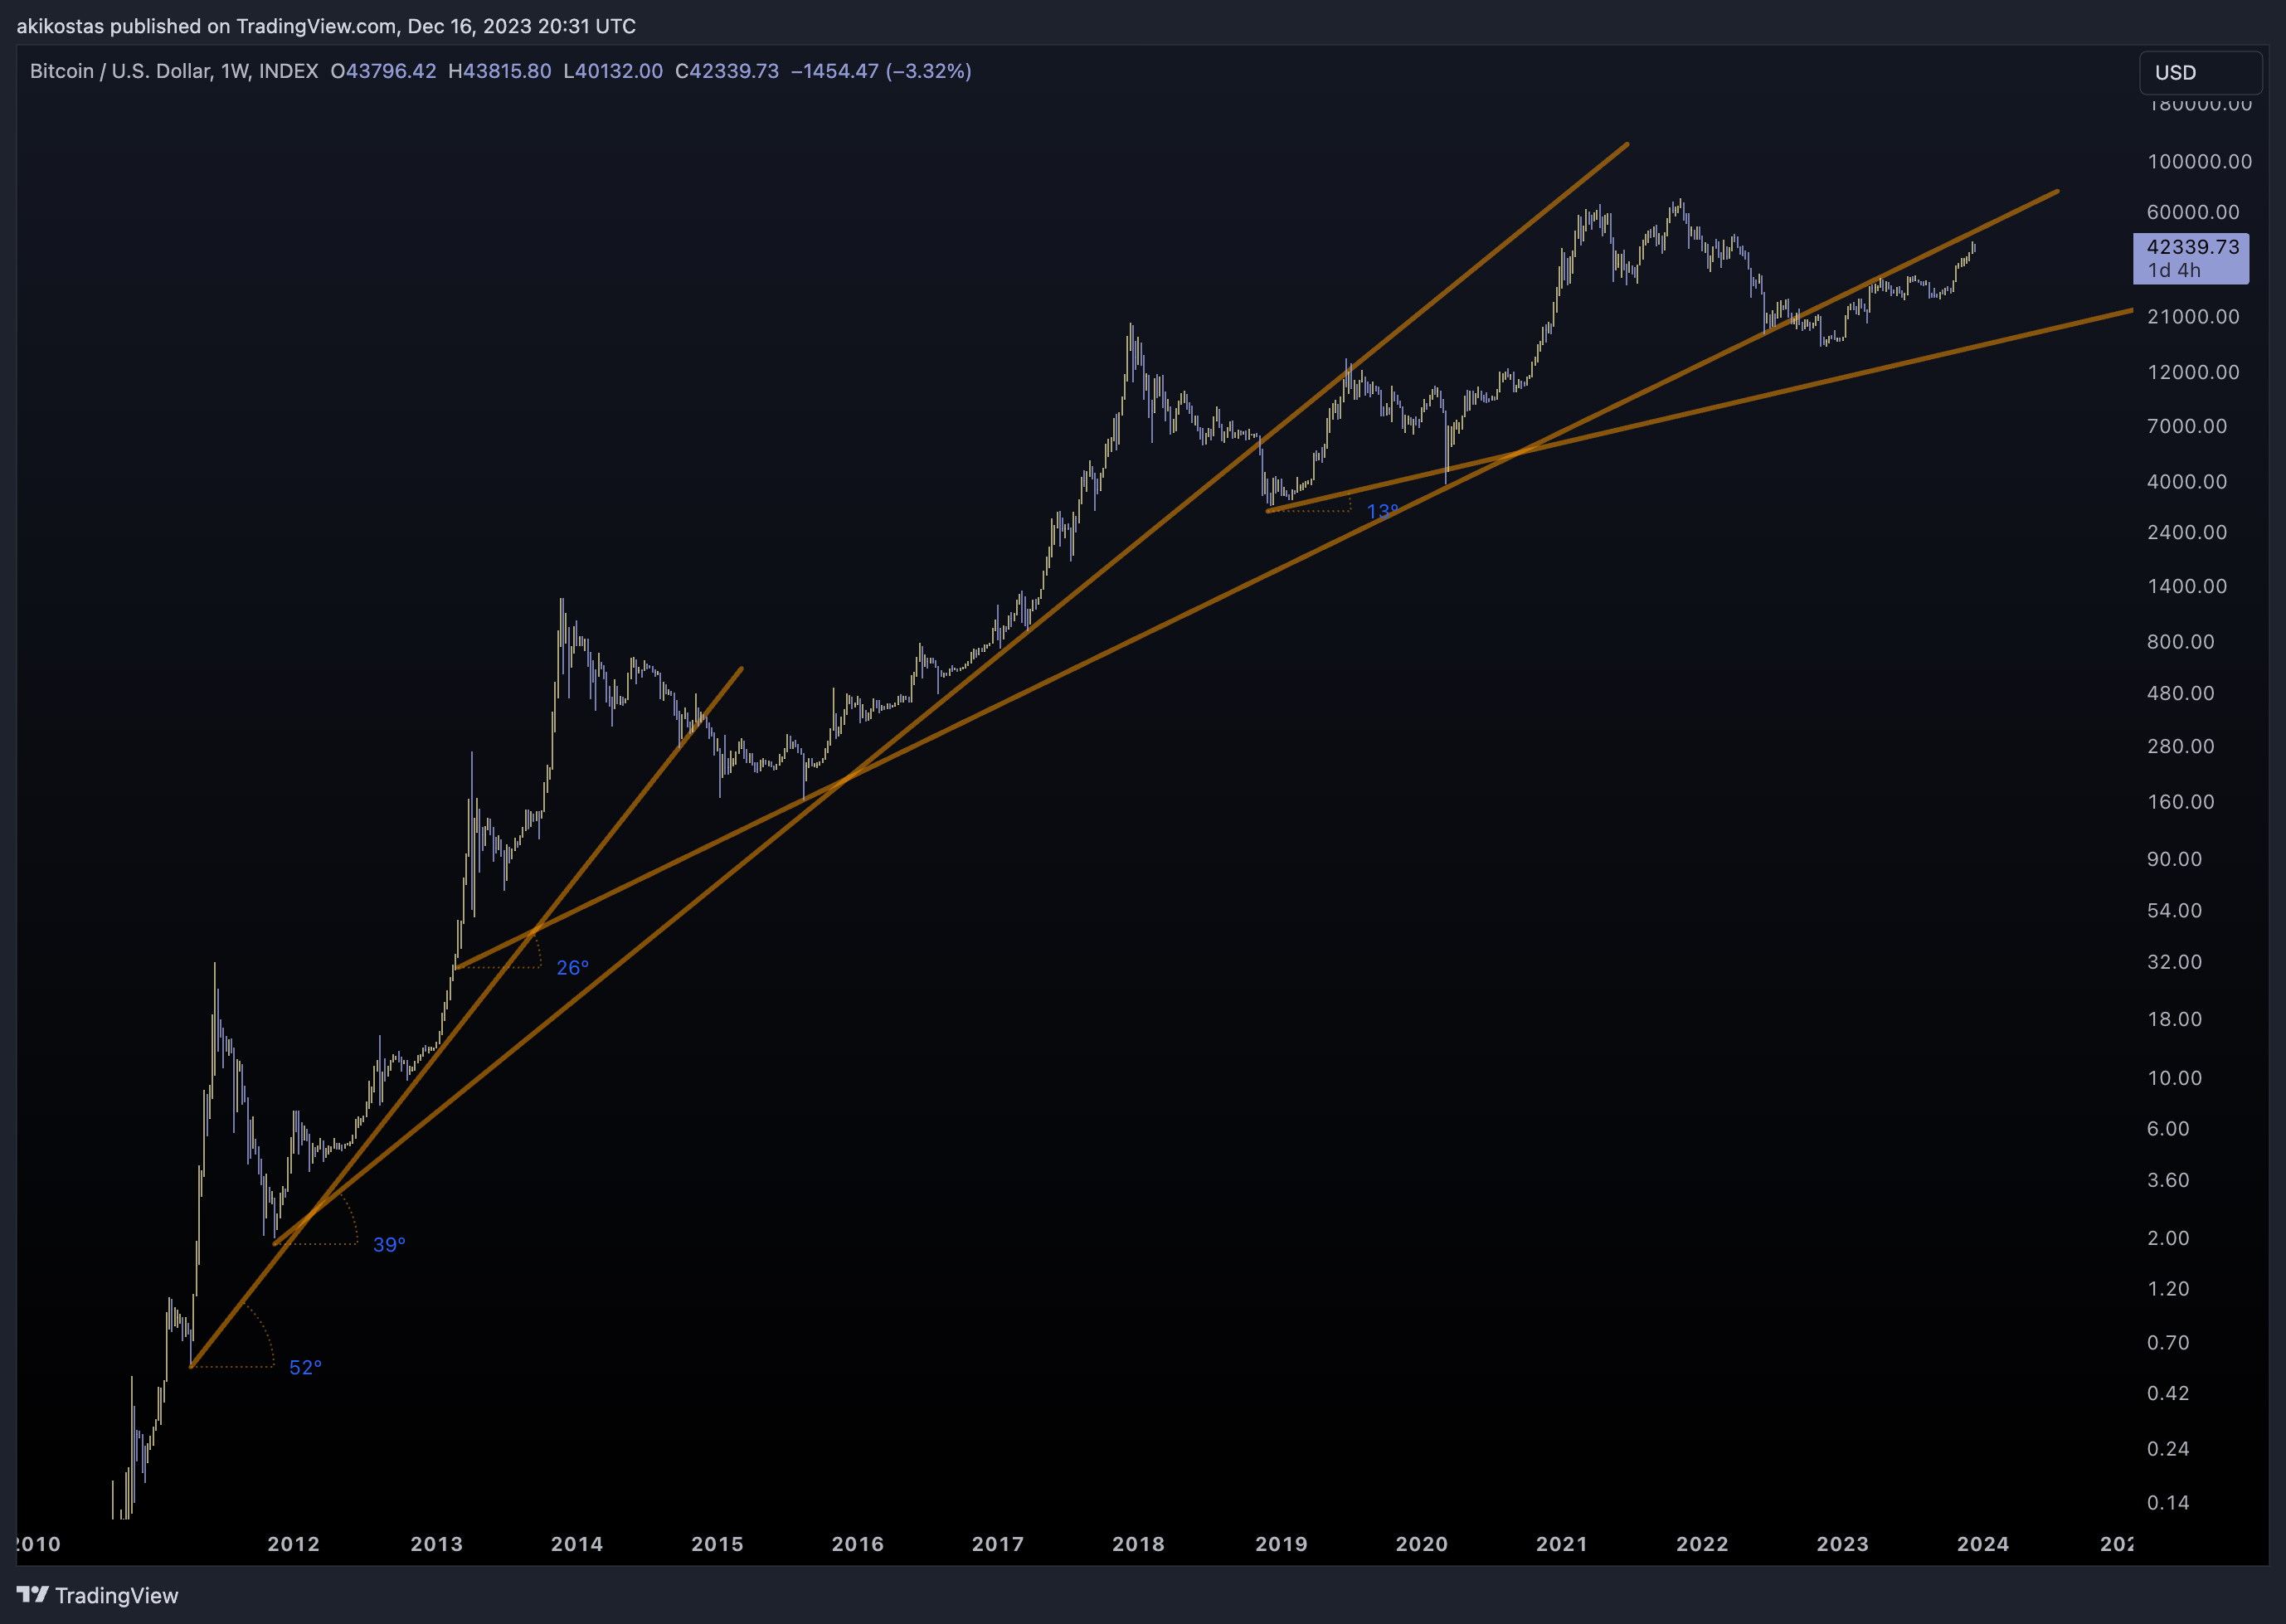Click the 26° angle label
The width and height of the screenshot is (2286, 1624).
(572, 967)
